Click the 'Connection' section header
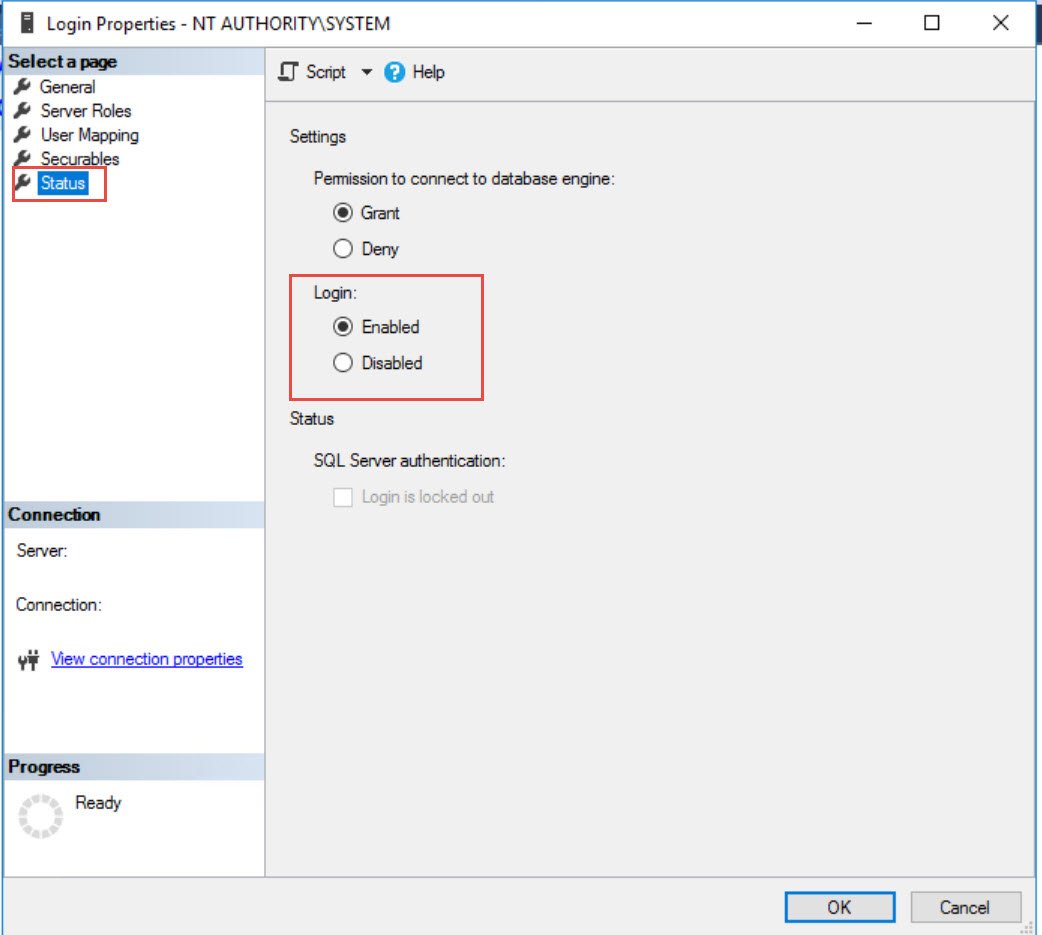The height and width of the screenshot is (935, 1042). [54, 515]
